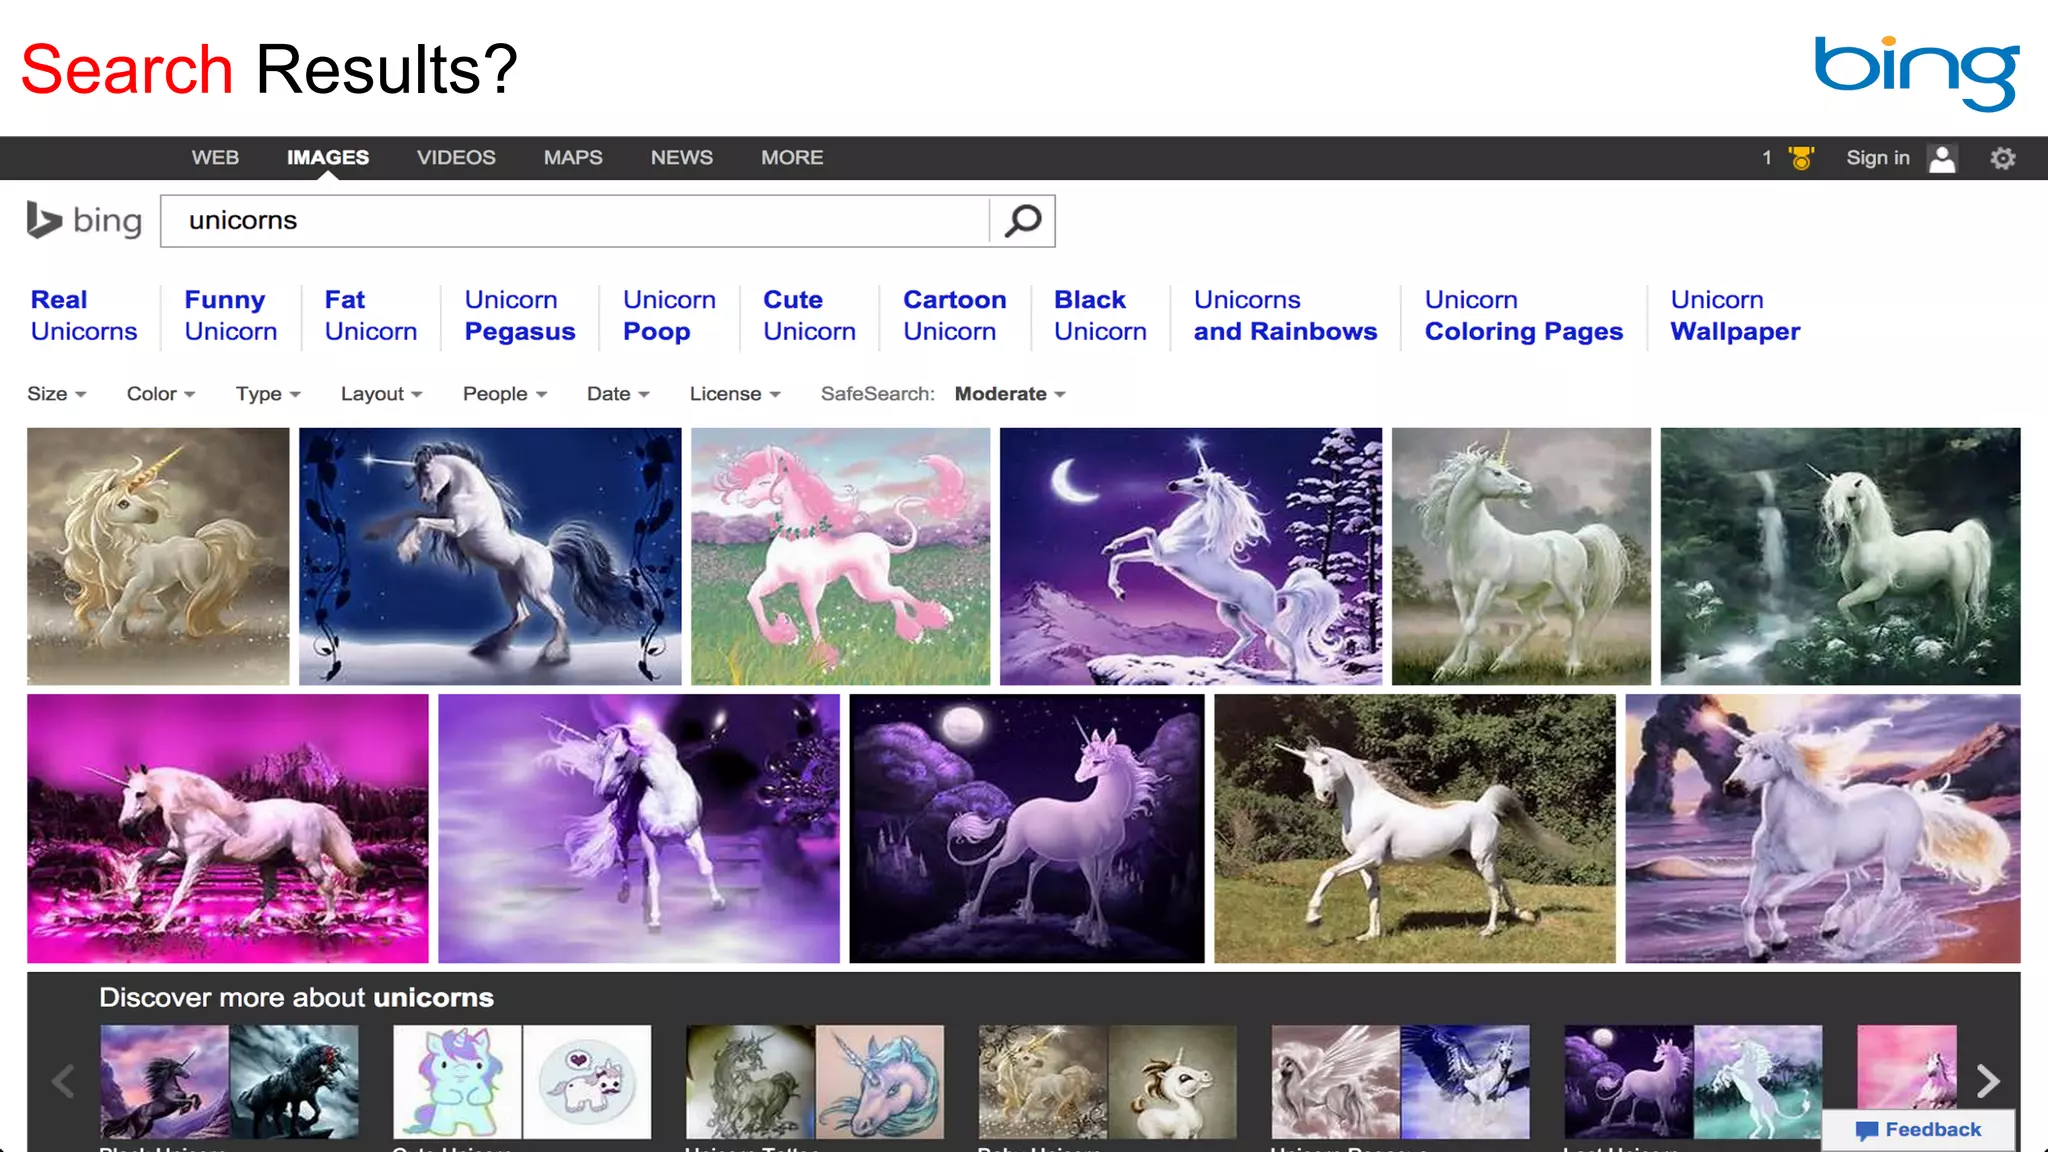This screenshot has width=2048, height=1152.
Task: Open the unicorn by waterfall image
Action: click(1840, 556)
